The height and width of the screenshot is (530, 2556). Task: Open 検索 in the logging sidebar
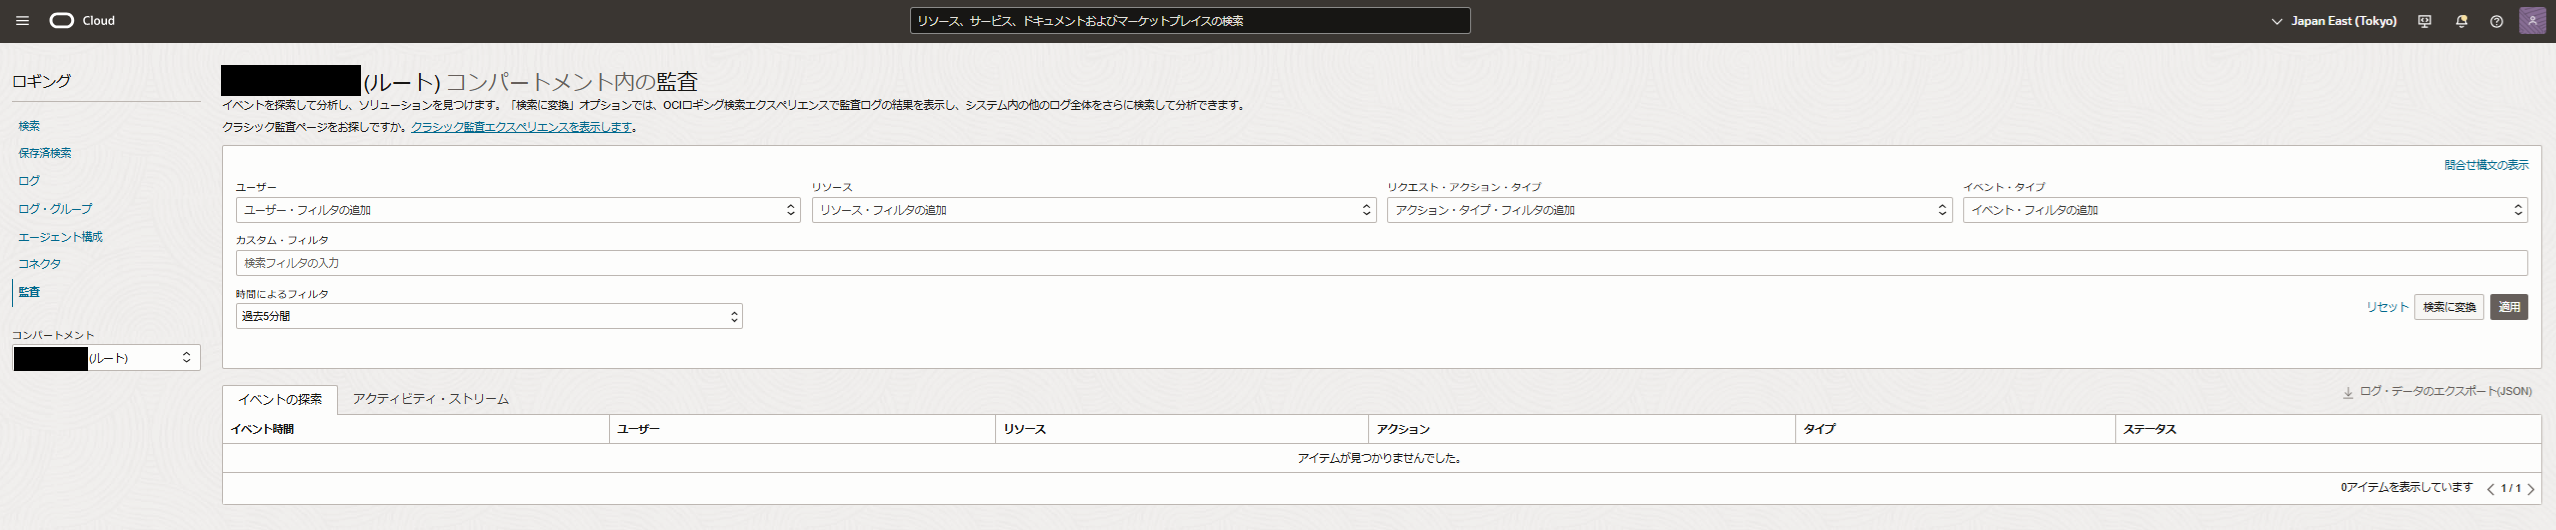[x=29, y=126]
